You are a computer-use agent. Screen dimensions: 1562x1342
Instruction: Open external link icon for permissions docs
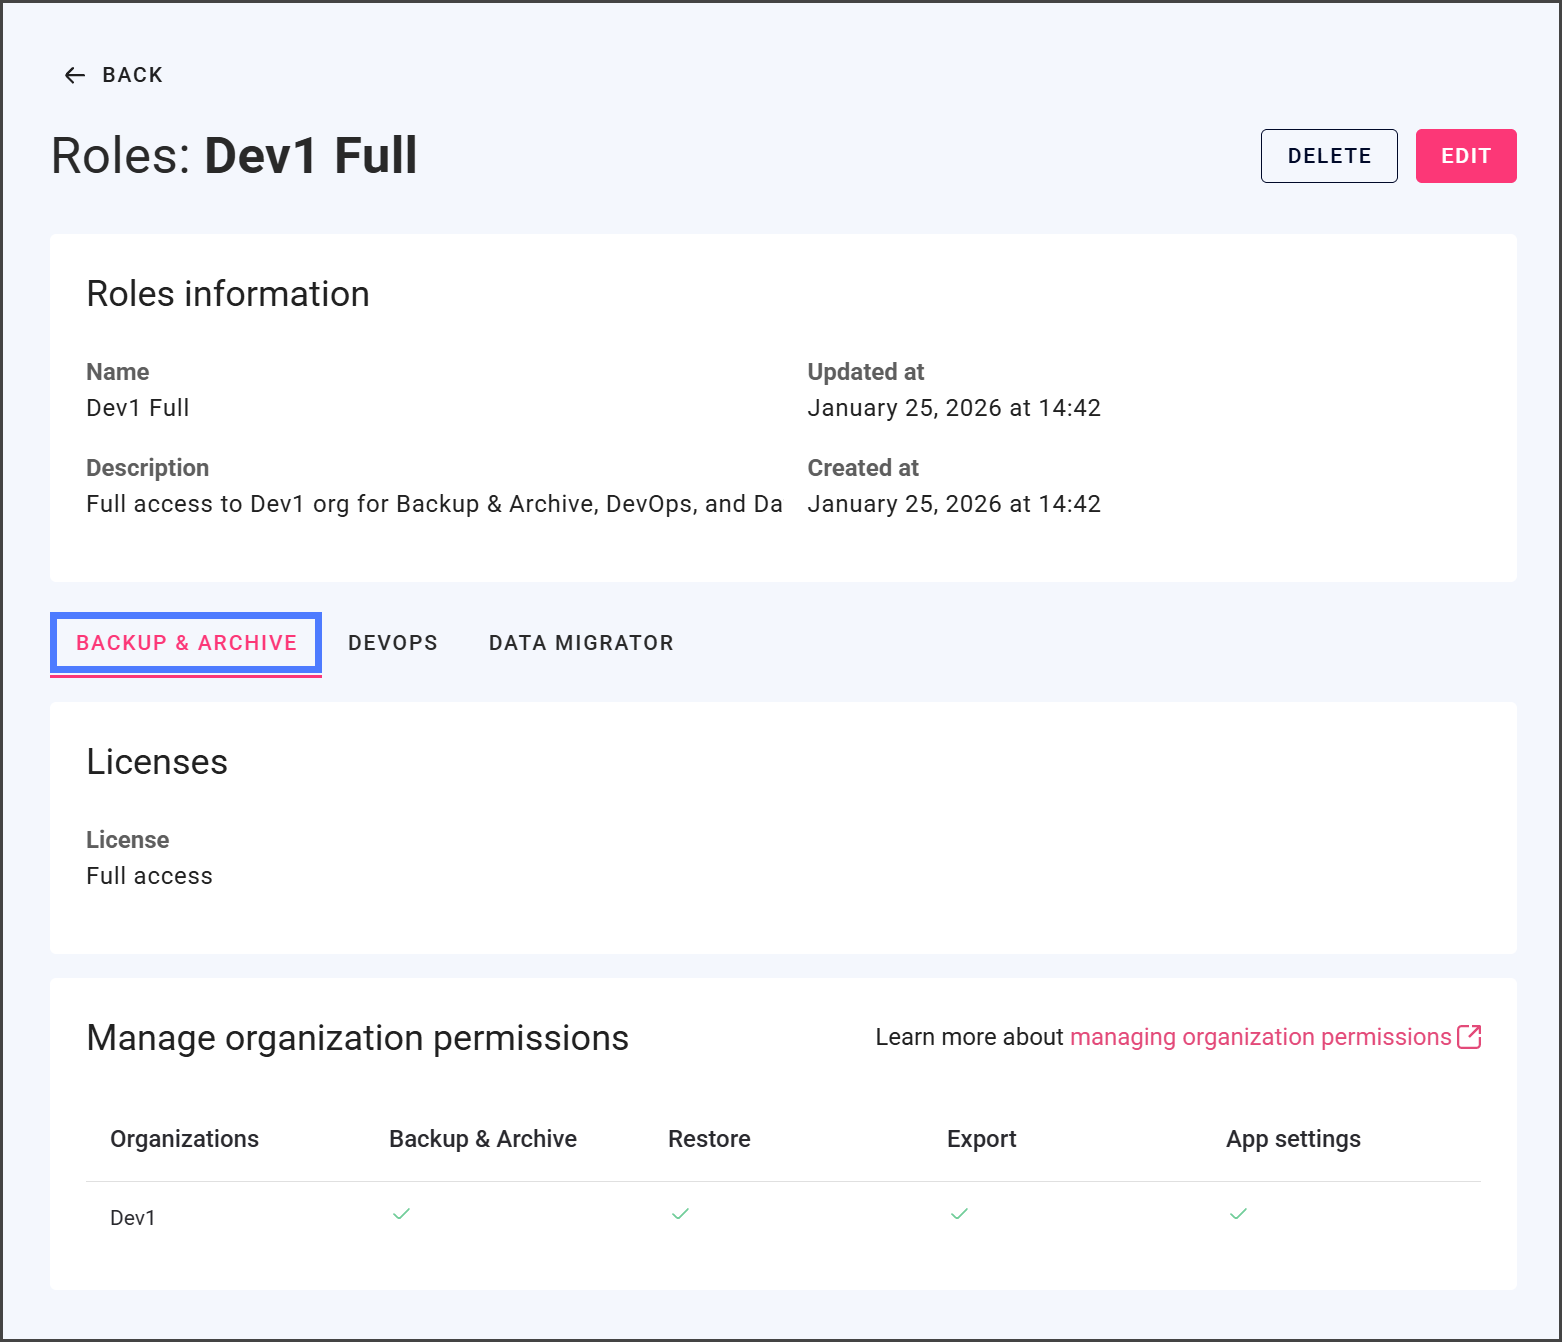pyautogui.click(x=1469, y=1037)
